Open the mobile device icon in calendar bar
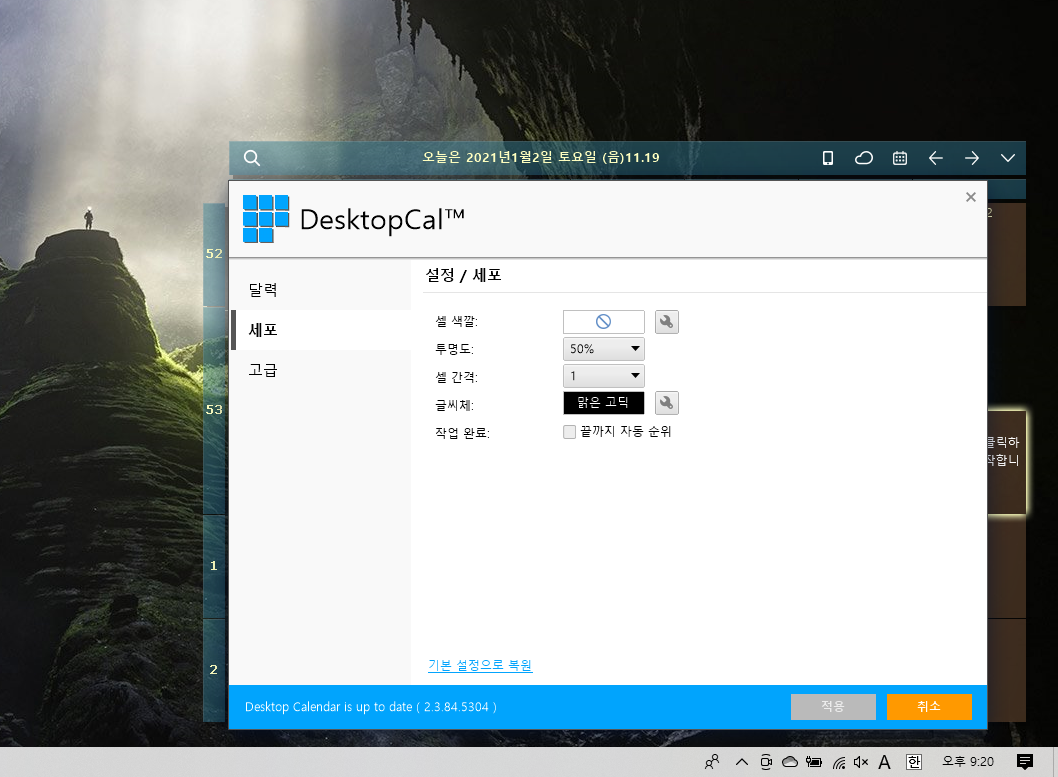The height and width of the screenshot is (777, 1058). 827,158
